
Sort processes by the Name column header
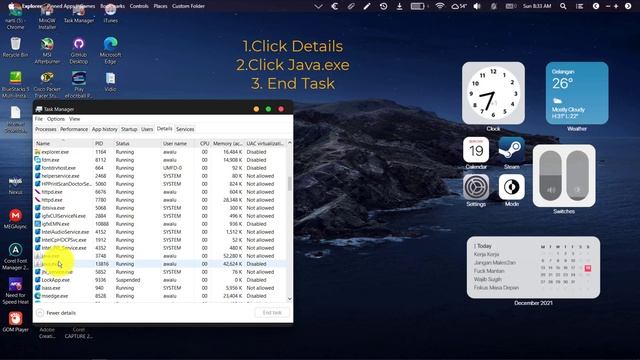pos(63,143)
